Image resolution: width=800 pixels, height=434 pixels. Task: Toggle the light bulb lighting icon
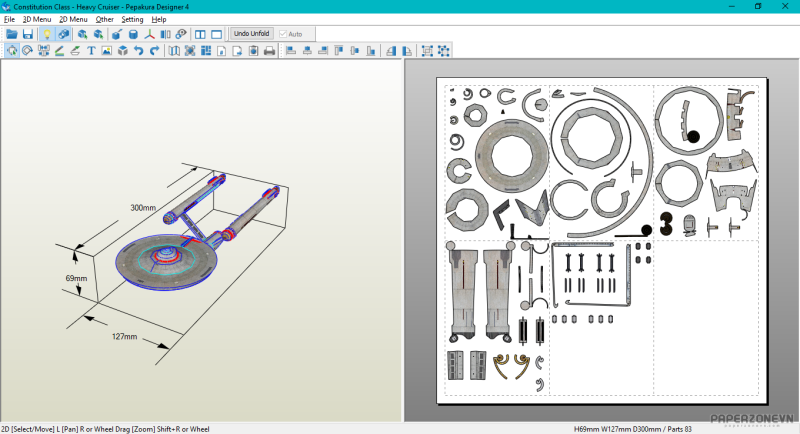(x=46, y=34)
